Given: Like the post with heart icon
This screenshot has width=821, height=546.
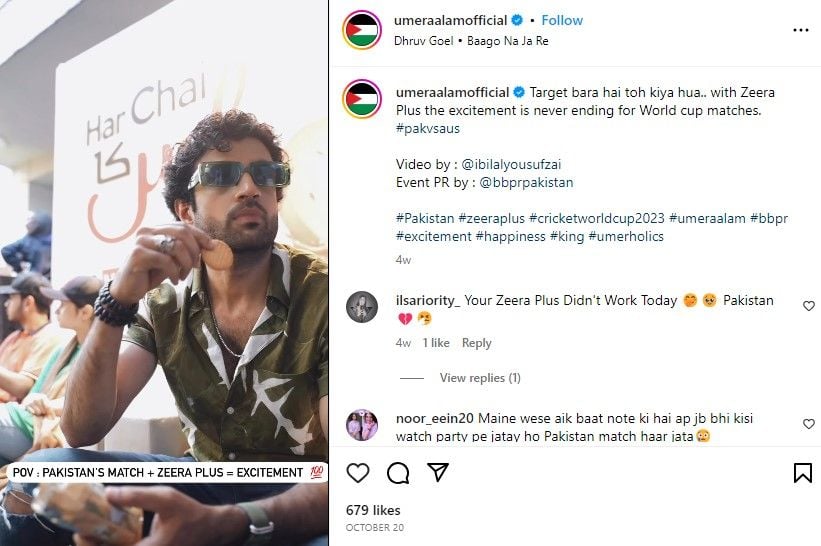Looking at the screenshot, I should (358, 472).
